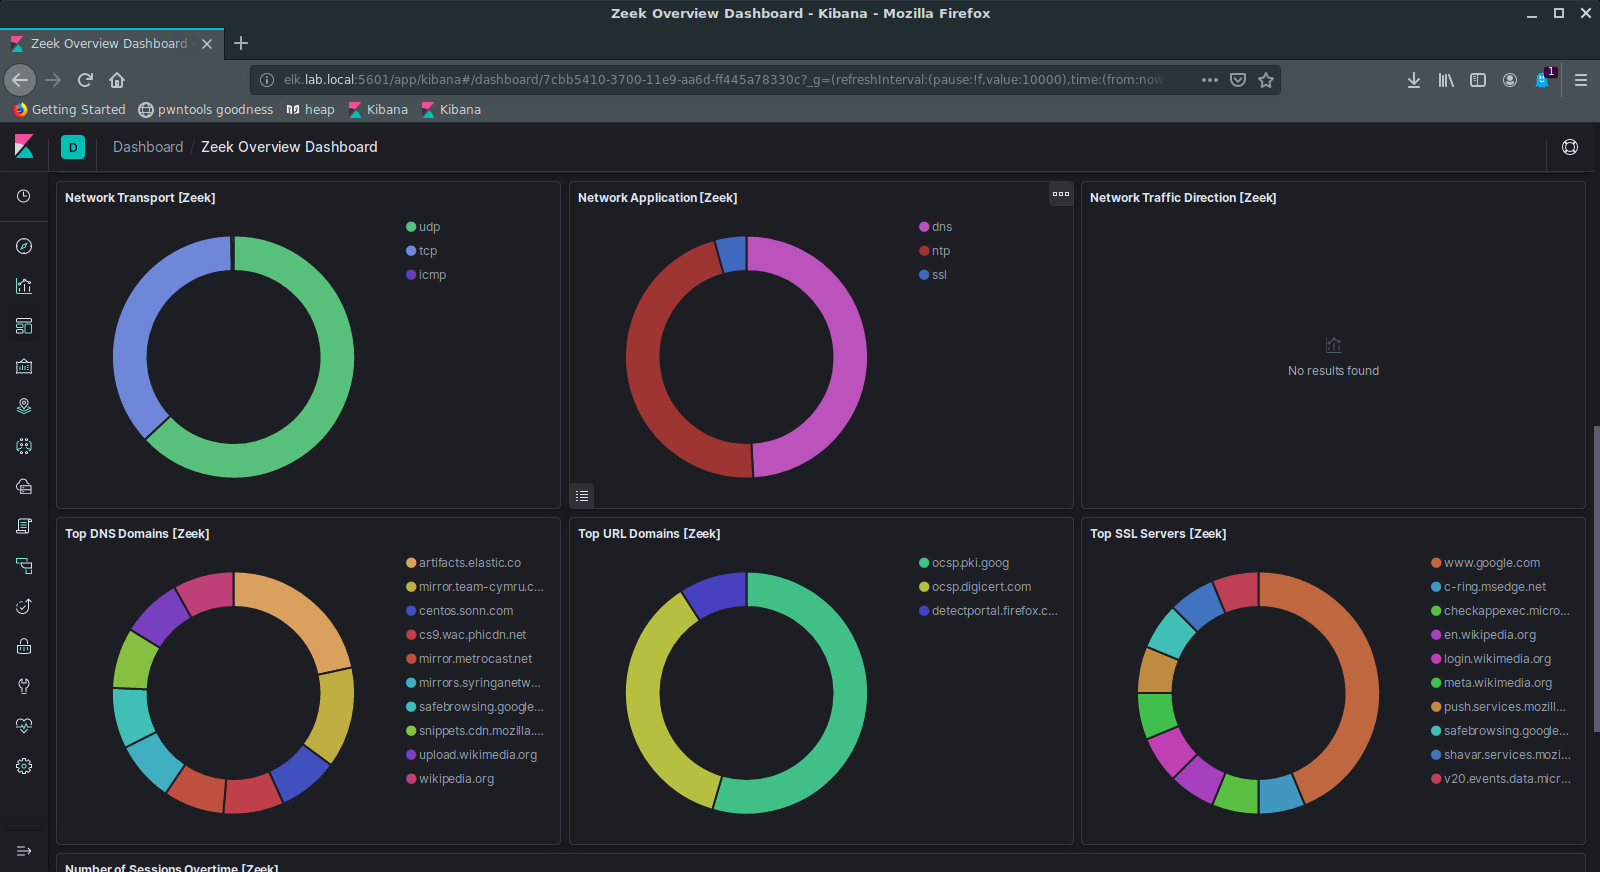Open Getting Started bookmark
This screenshot has width=1600, height=872.
coord(70,110)
